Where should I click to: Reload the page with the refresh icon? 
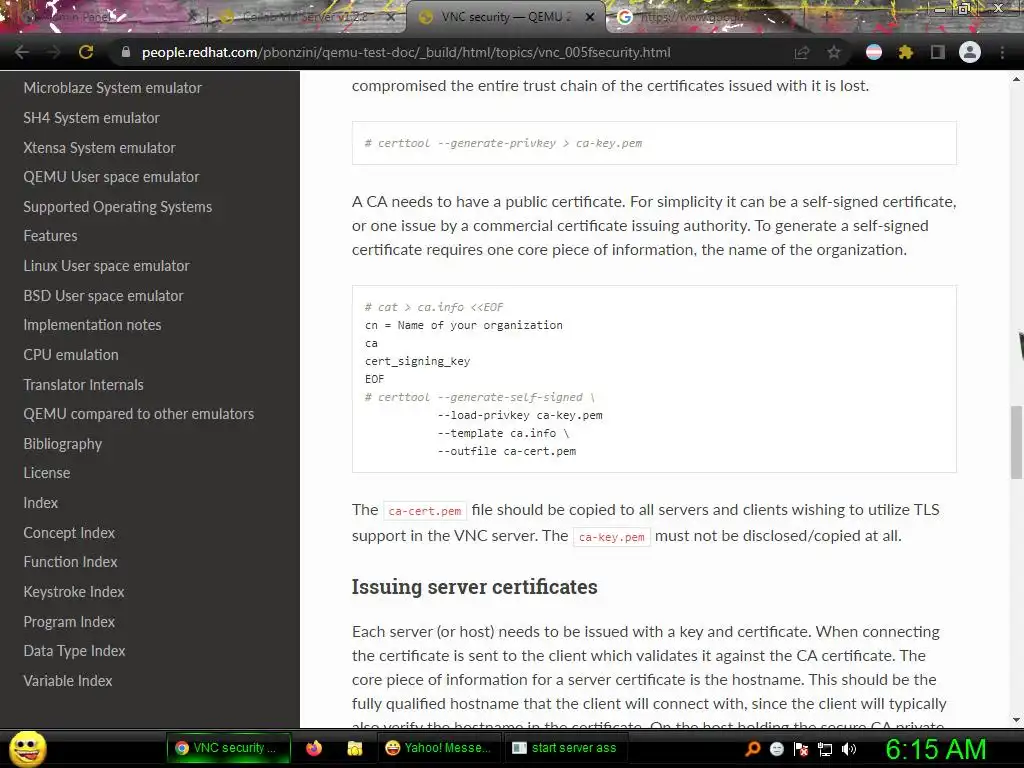click(x=86, y=52)
